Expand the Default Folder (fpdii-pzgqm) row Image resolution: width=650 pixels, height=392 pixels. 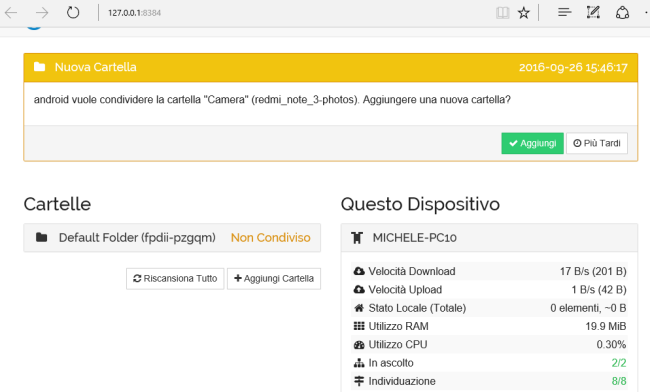[x=172, y=238]
